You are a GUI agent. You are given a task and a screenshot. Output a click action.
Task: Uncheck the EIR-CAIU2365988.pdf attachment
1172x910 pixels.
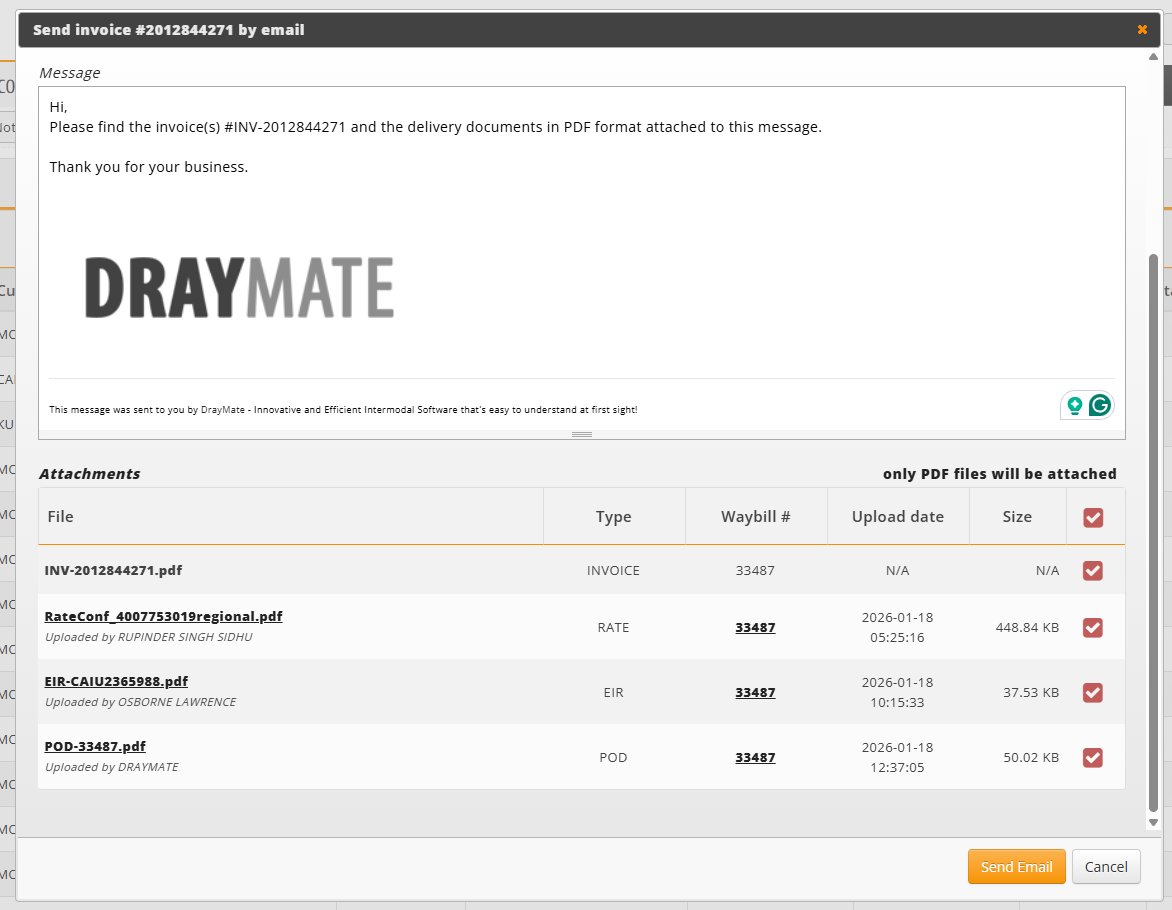pos(1092,692)
